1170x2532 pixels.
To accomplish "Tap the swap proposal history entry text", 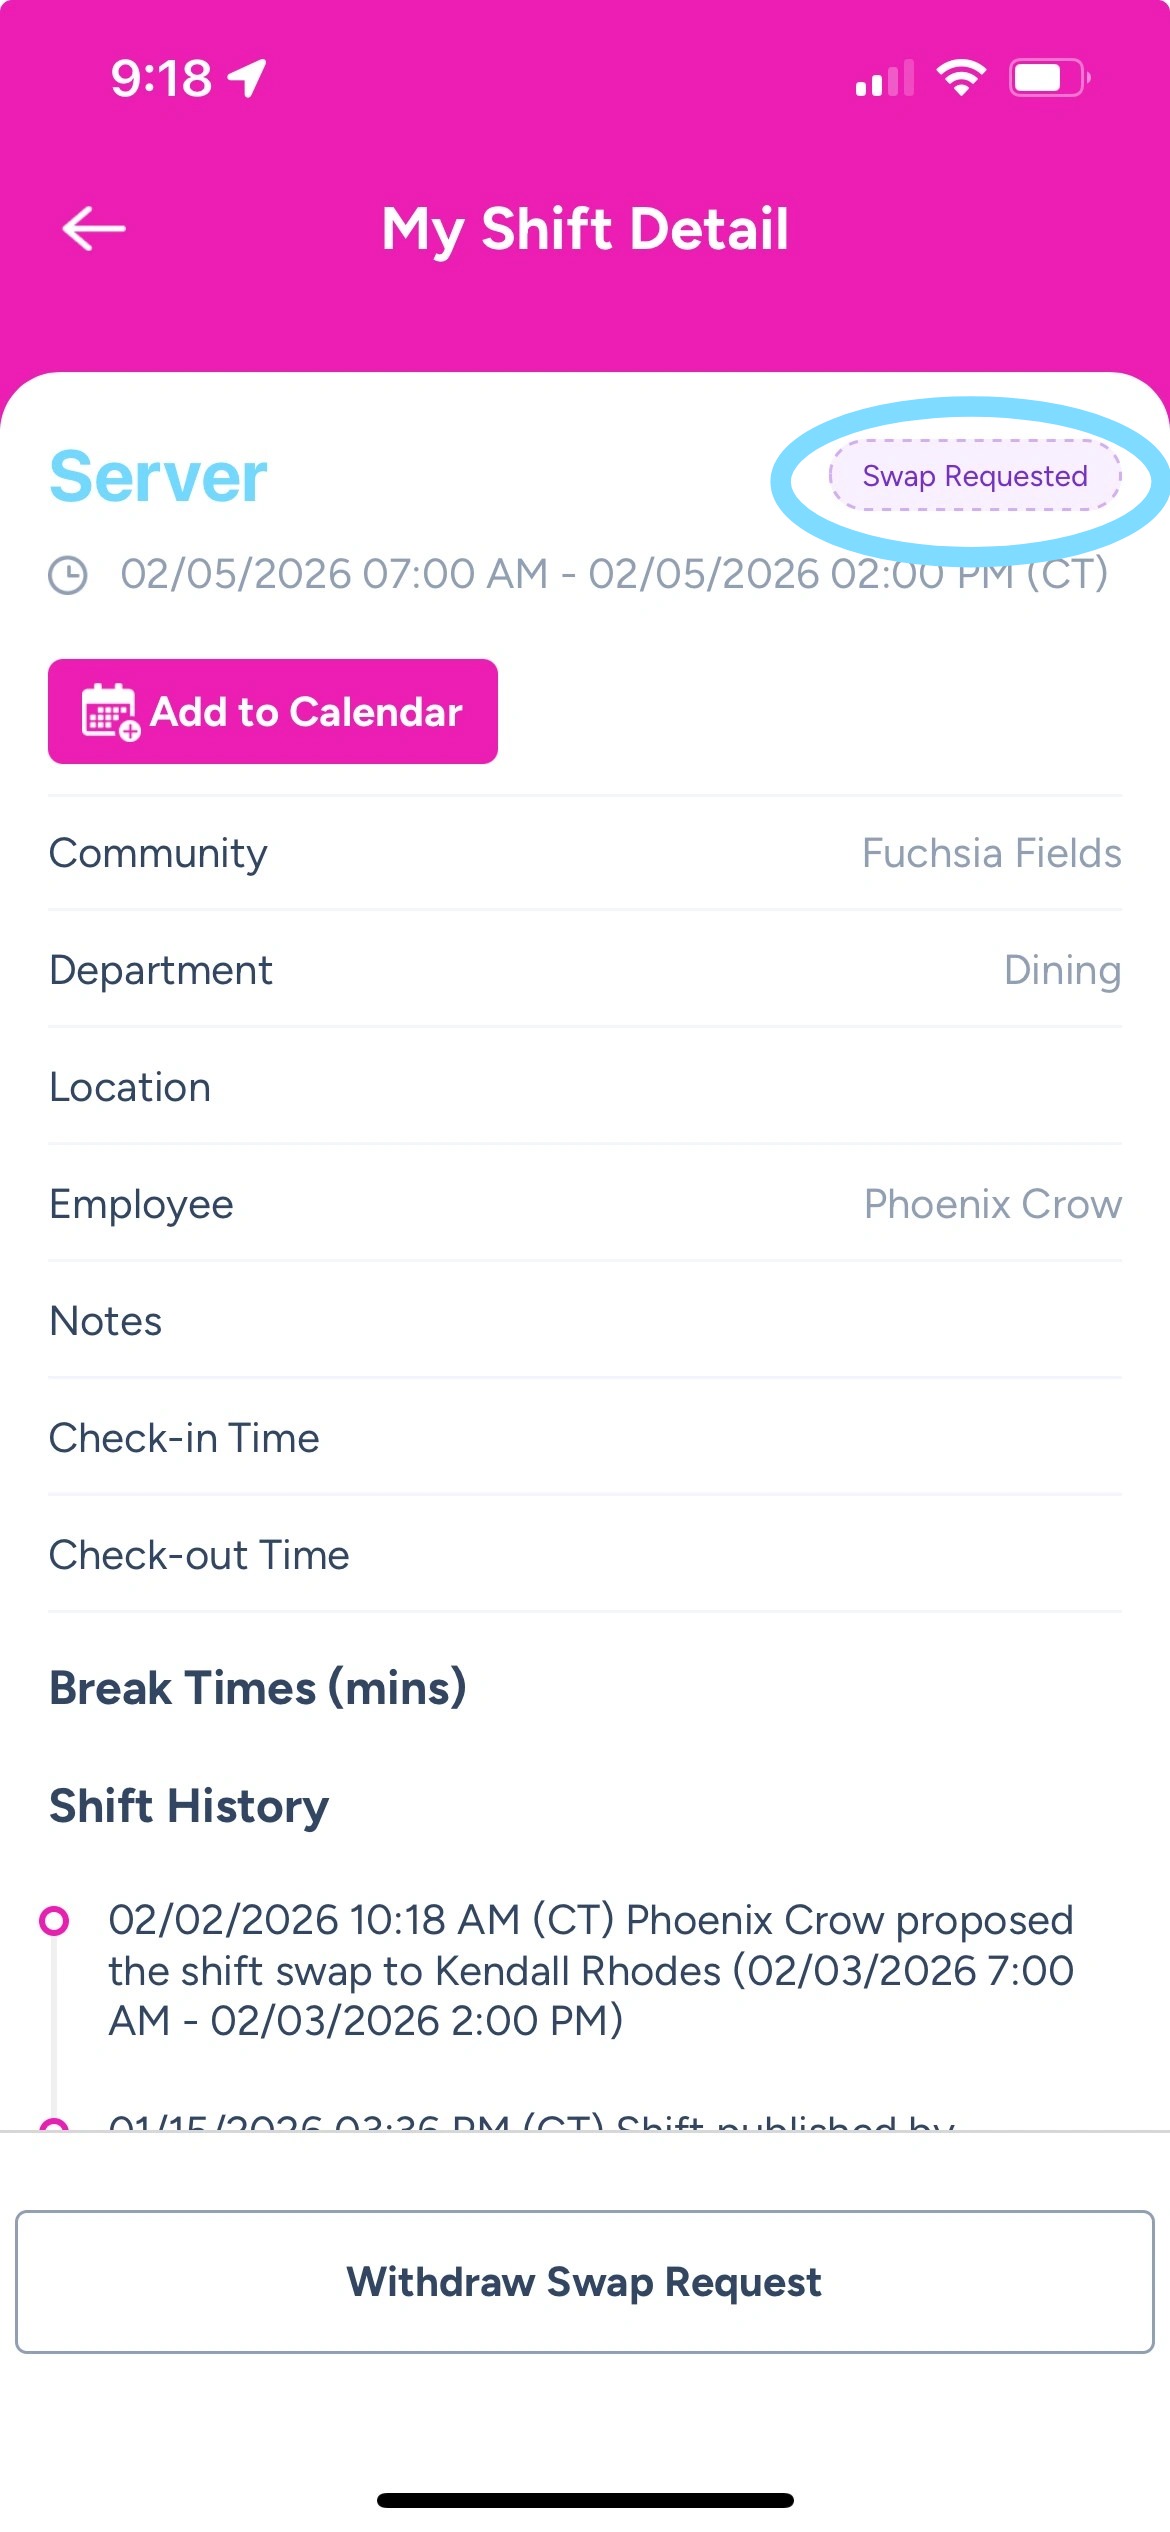I will tap(590, 1970).
